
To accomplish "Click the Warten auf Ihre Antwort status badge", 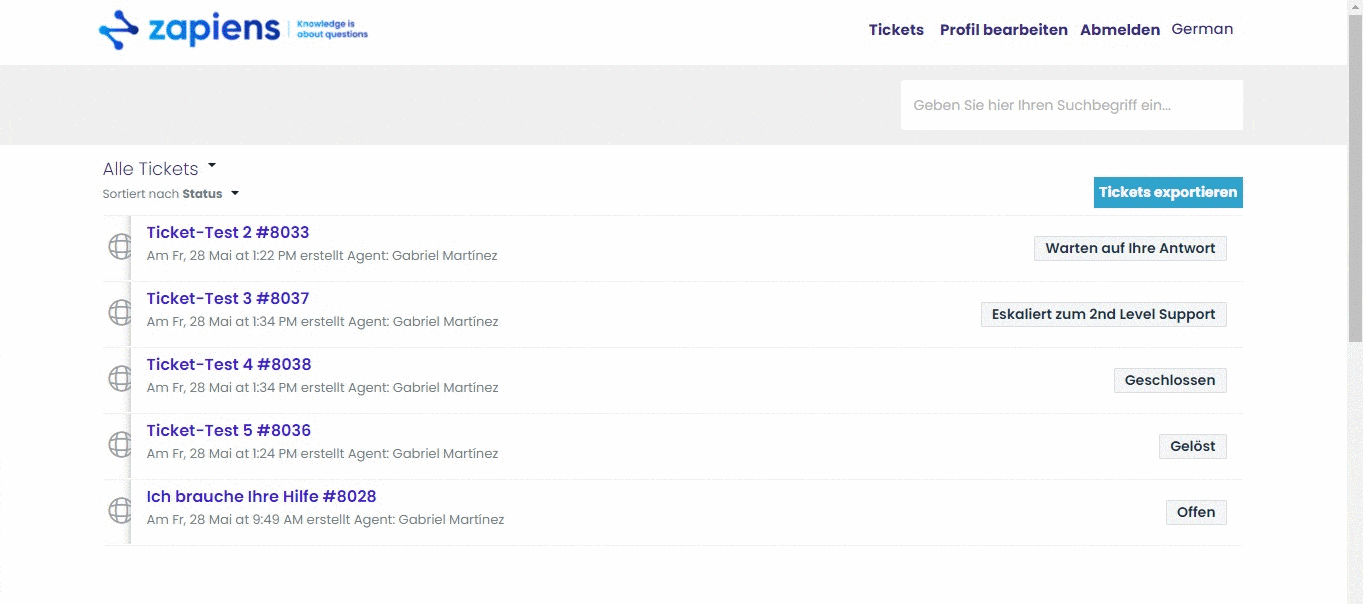I will [1130, 248].
